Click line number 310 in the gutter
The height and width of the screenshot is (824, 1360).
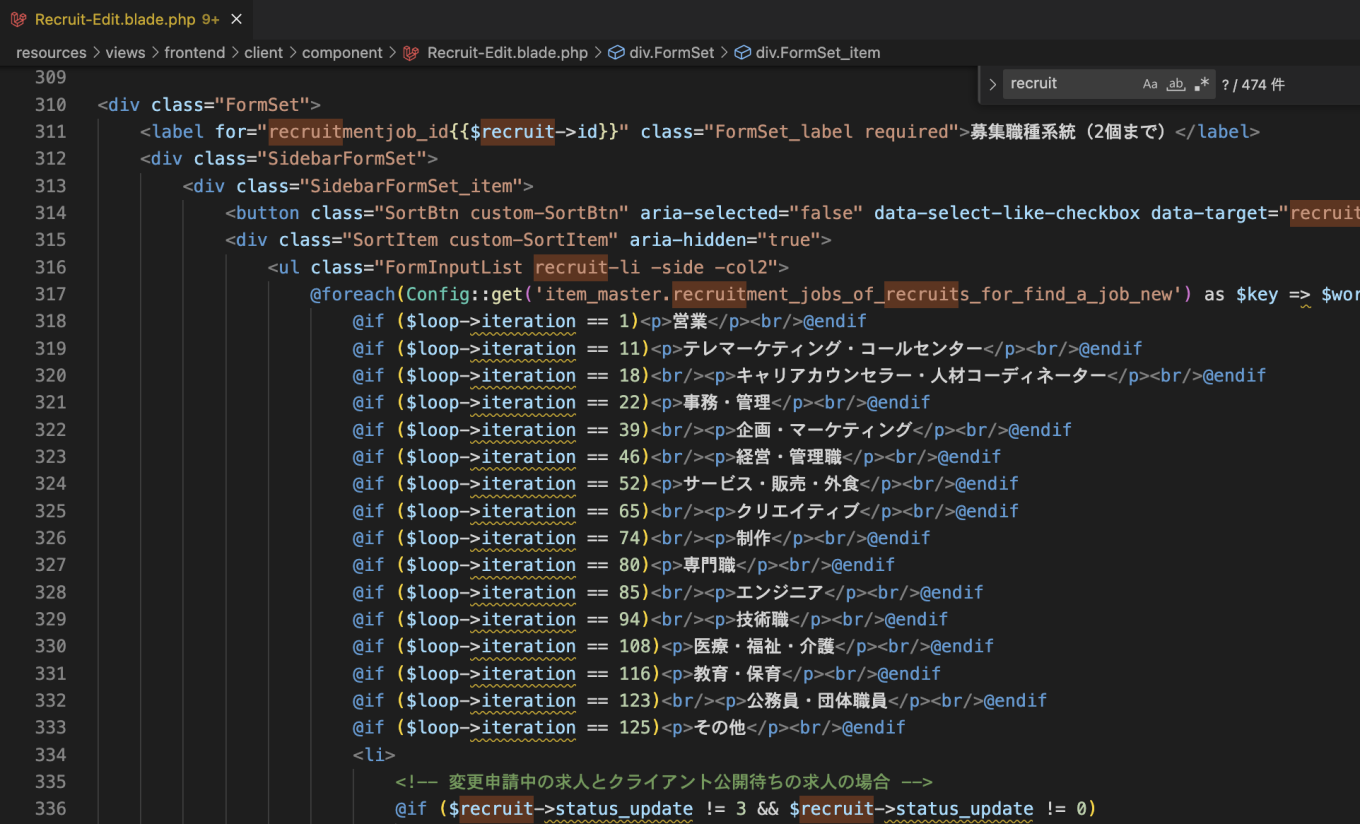[50, 105]
